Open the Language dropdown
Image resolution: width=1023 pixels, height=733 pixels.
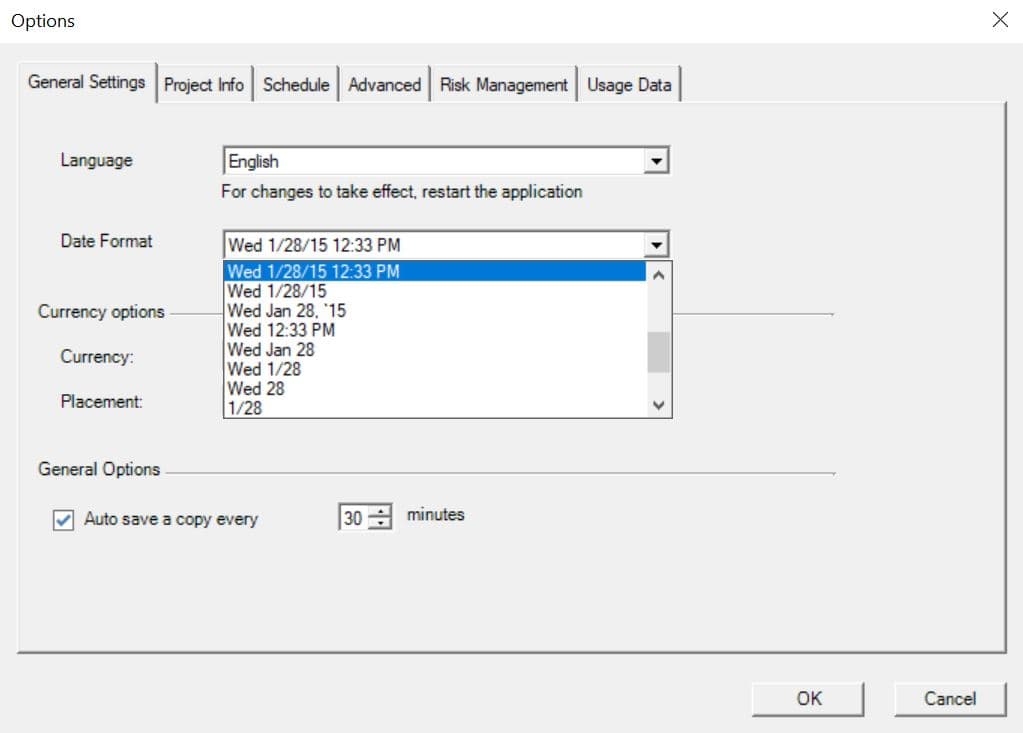657,159
